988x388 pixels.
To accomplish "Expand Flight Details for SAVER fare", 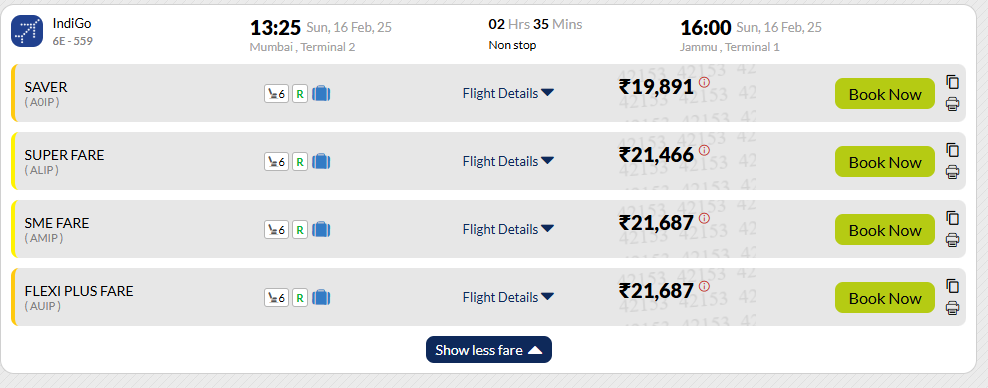I will pyautogui.click(x=508, y=93).
